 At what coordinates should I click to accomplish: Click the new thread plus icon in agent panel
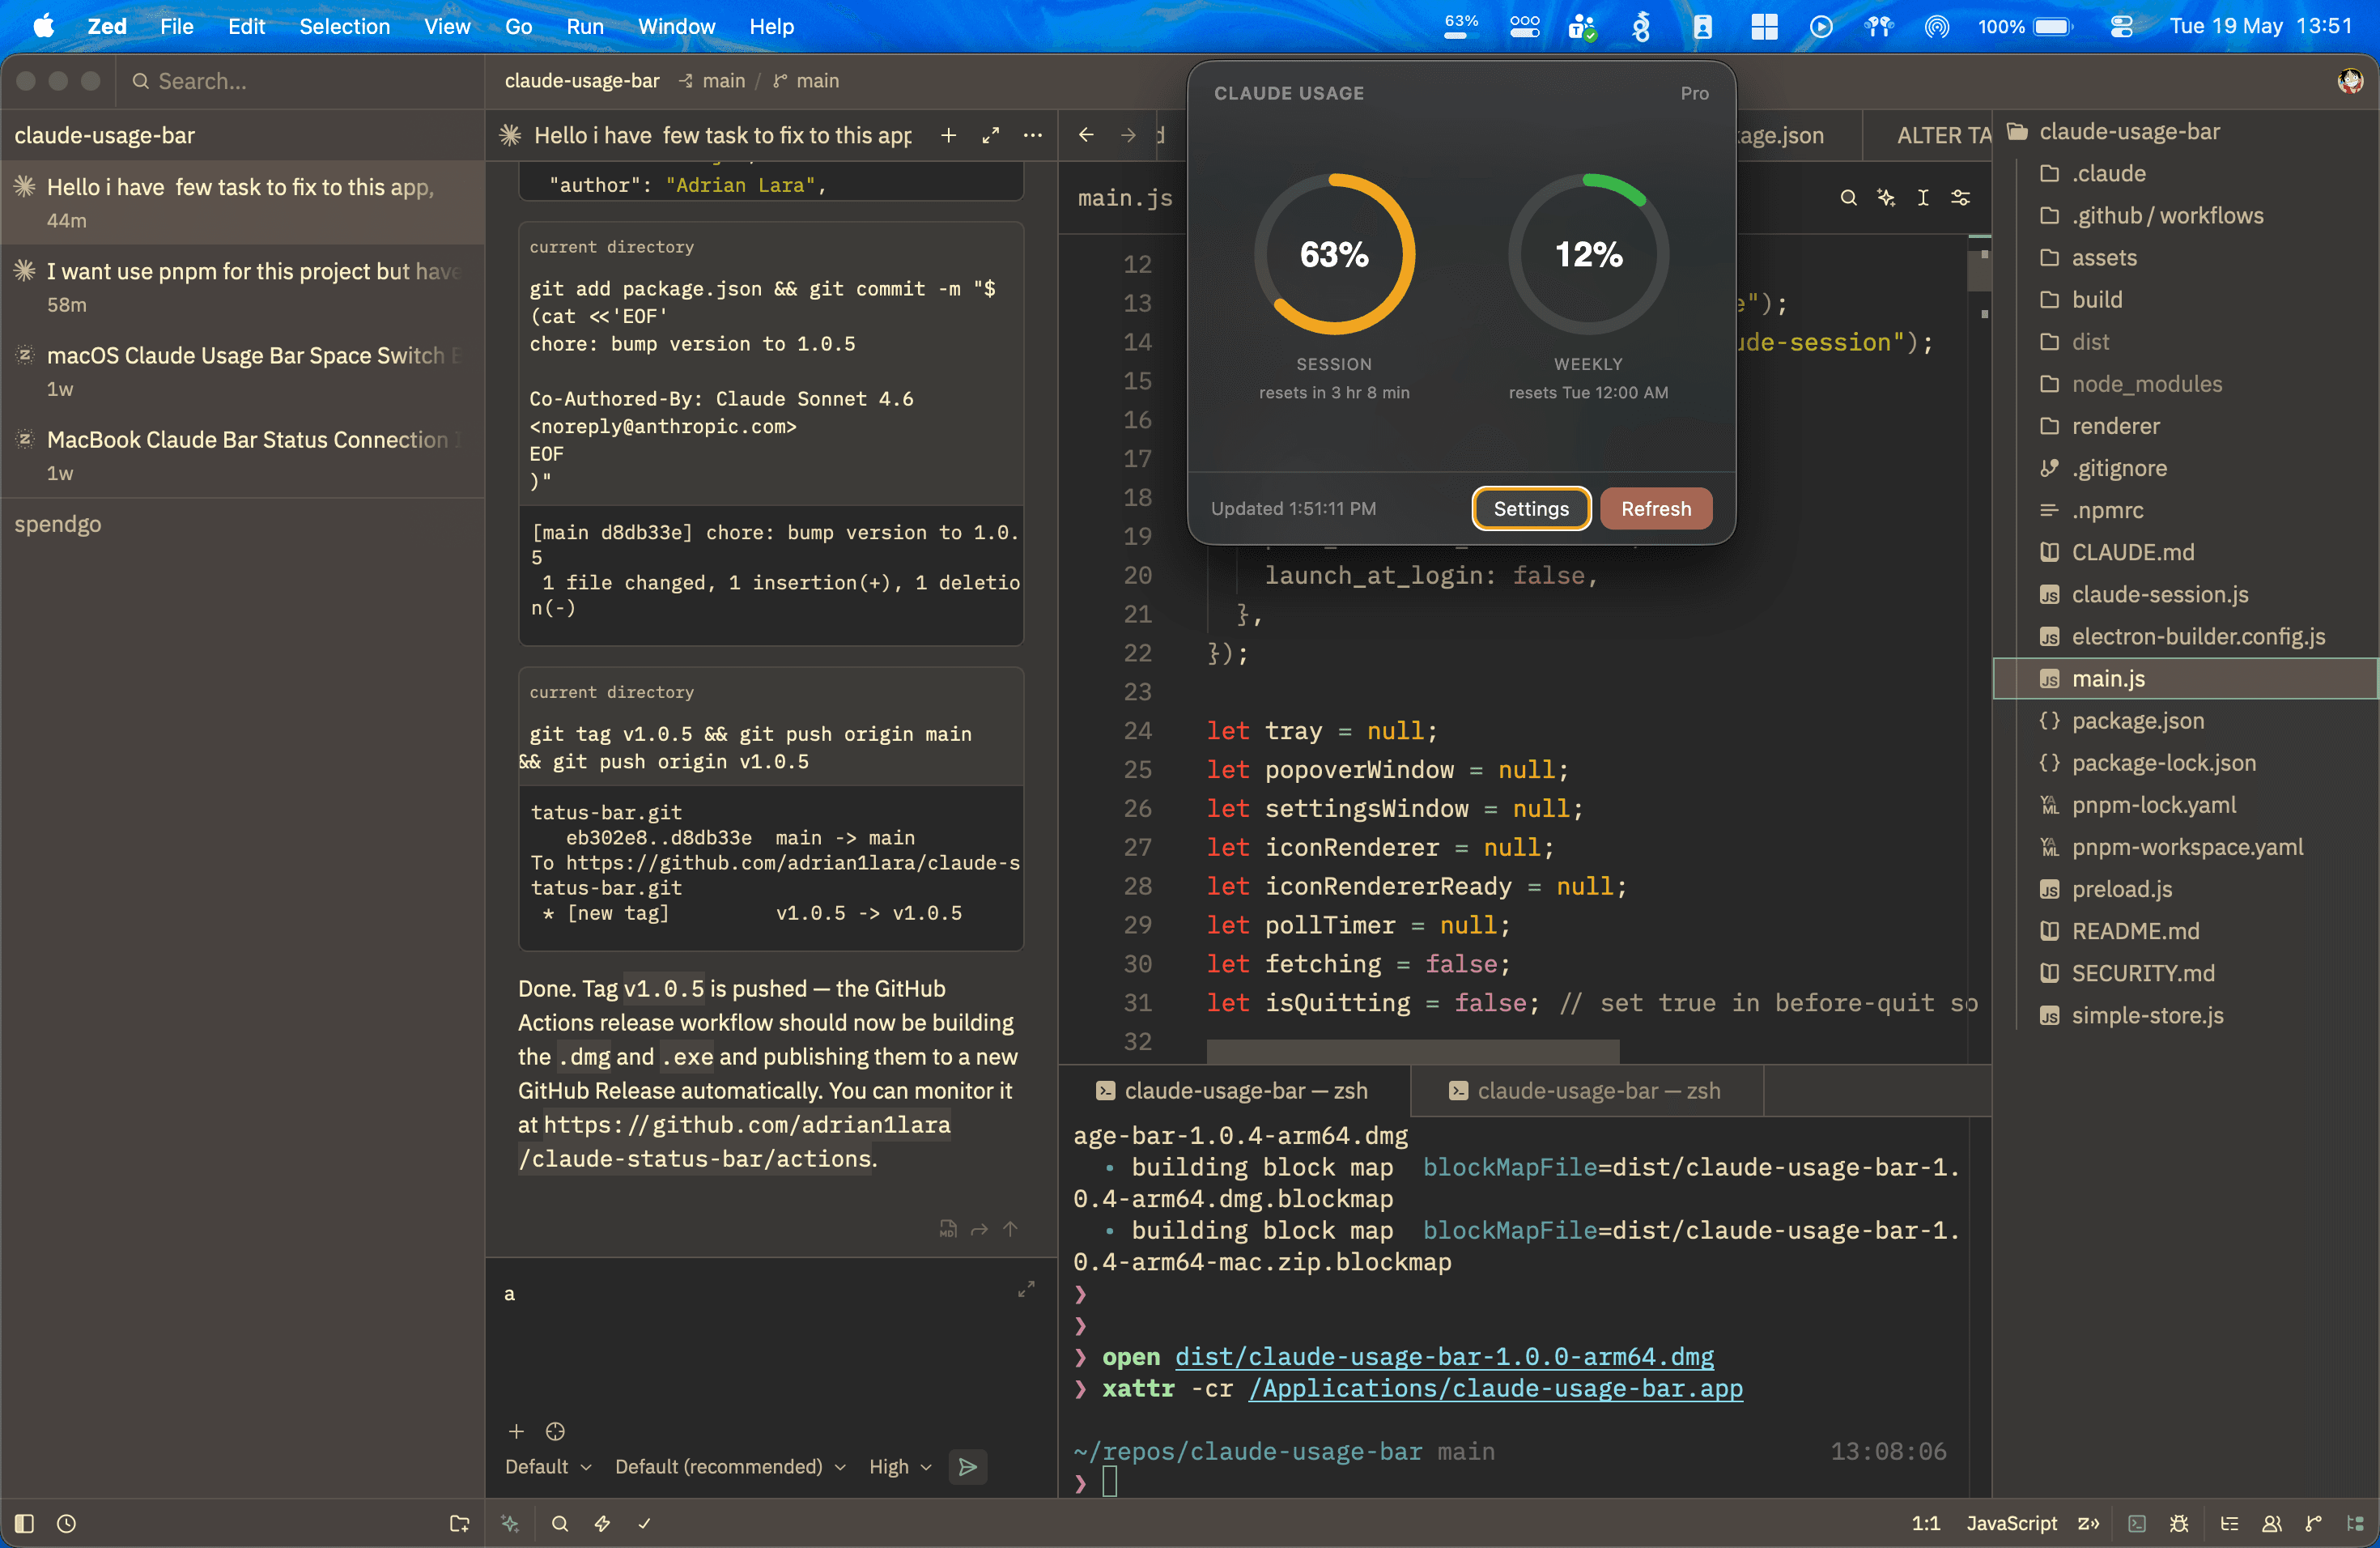click(x=948, y=135)
